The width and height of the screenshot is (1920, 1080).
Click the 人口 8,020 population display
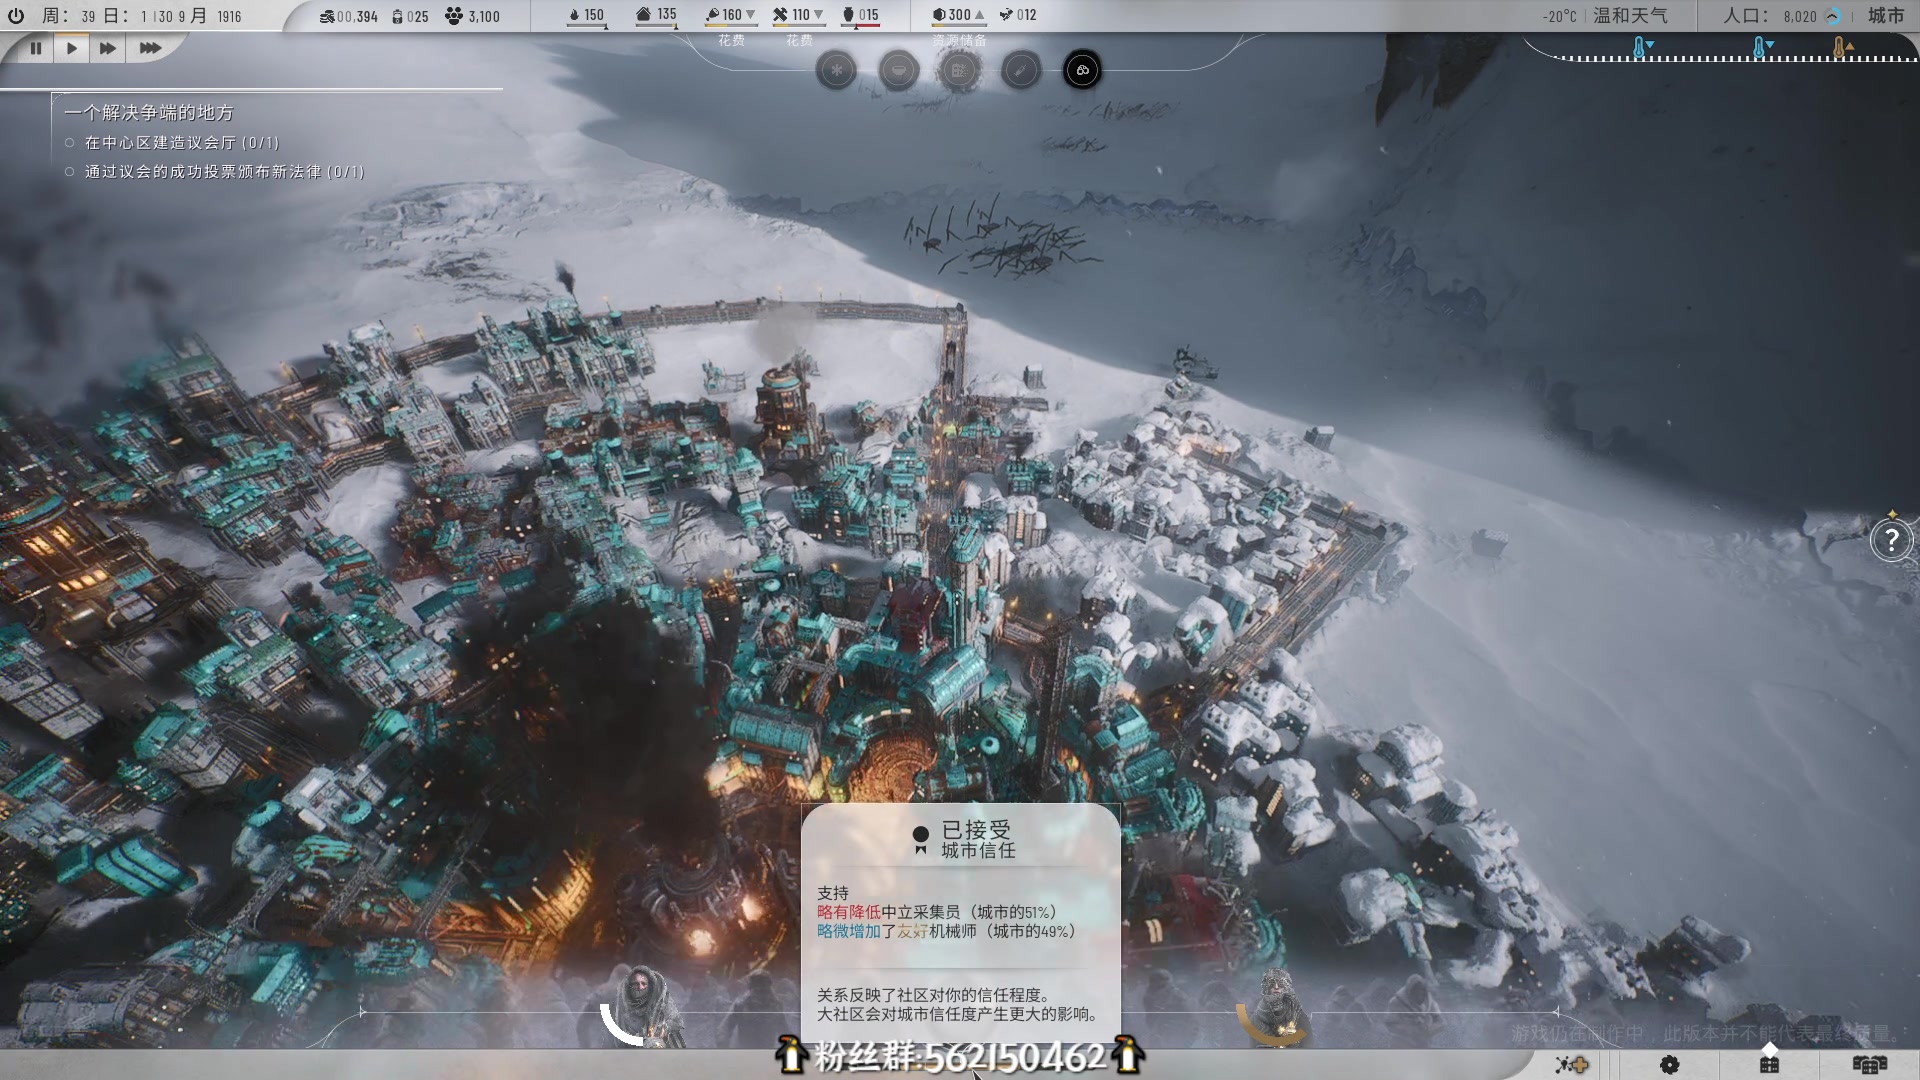(1770, 16)
